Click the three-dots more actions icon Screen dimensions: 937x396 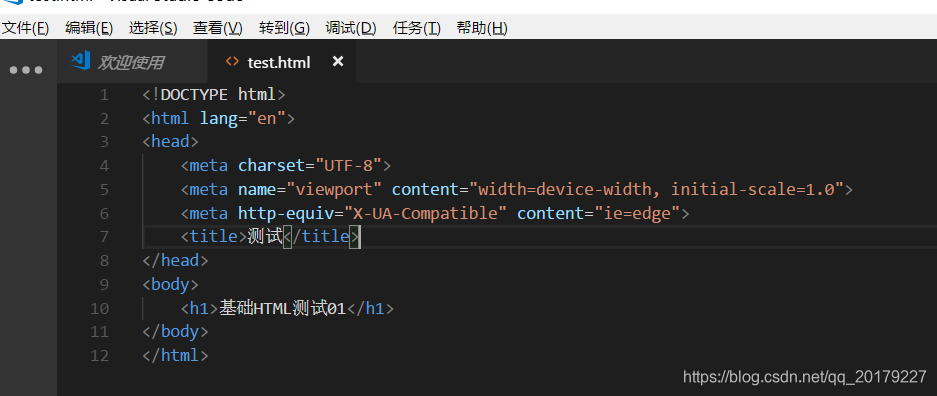pyautogui.click(x=26, y=70)
